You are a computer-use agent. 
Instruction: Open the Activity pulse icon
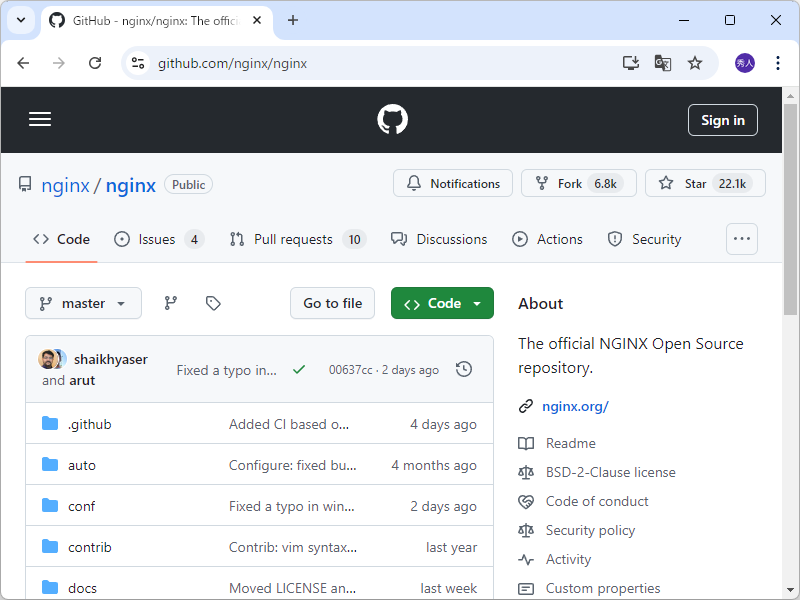pos(526,559)
